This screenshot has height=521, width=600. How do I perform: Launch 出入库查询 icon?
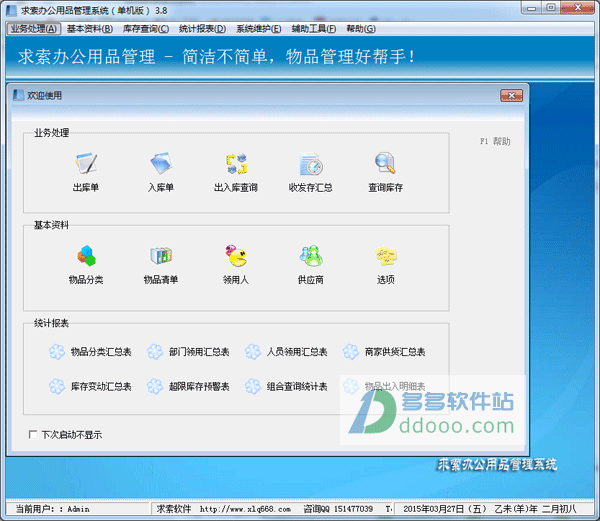236,163
